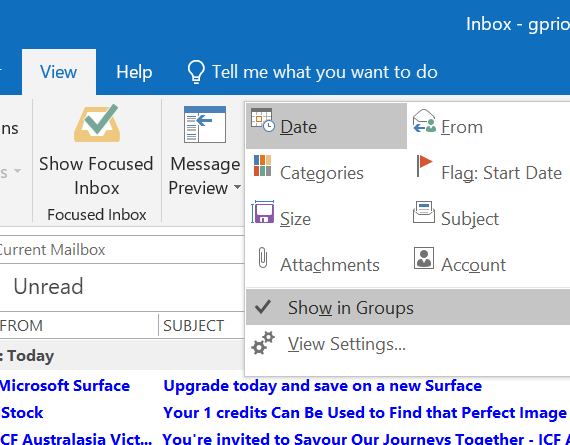This screenshot has height=445, width=570.
Task: Open the Microsoft Surface upgrade email
Action: [285, 386]
